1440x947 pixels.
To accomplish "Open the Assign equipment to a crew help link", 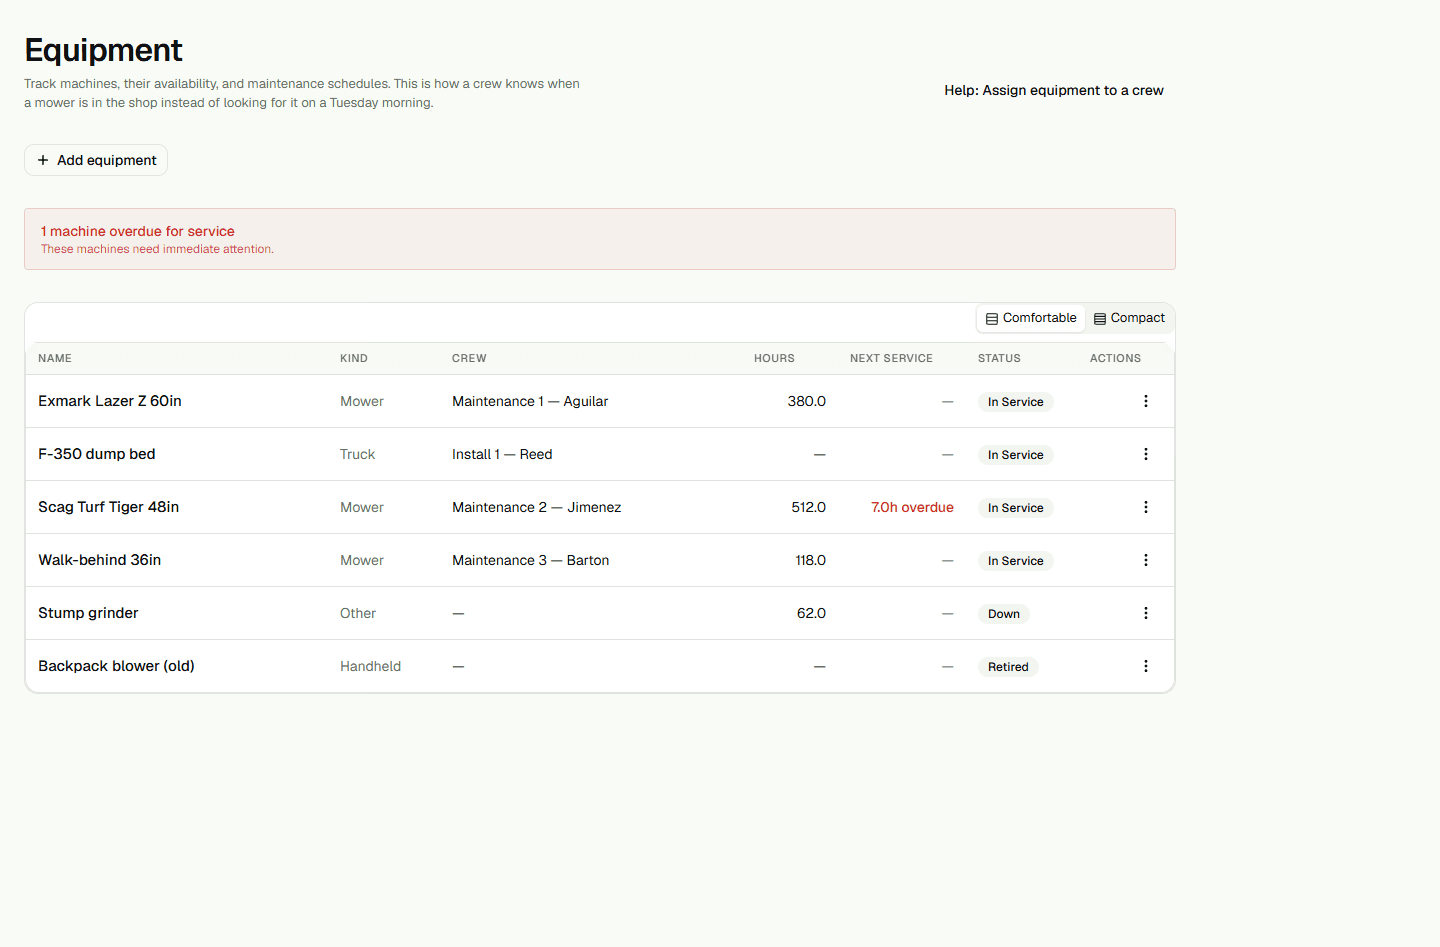I will [1054, 90].
